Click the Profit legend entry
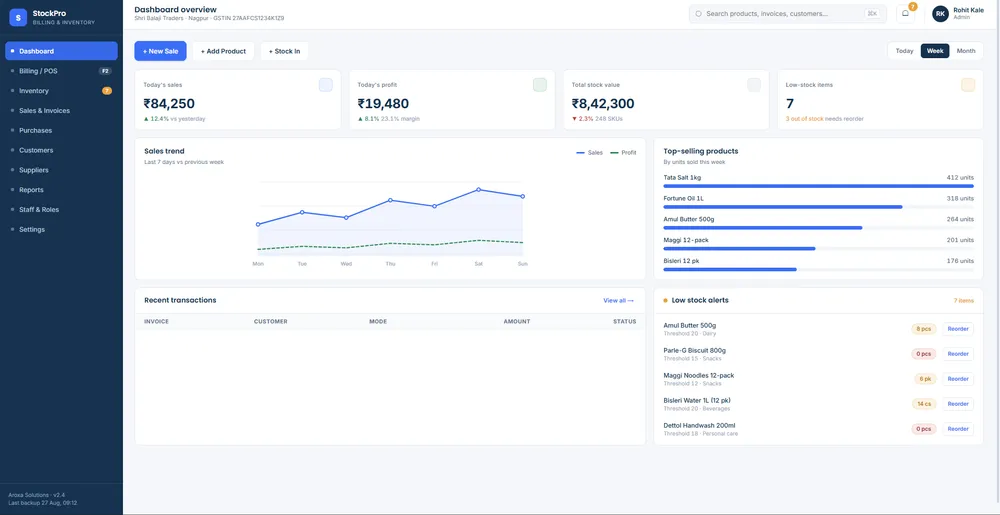1000x515 pixels. tap(624, 153)
